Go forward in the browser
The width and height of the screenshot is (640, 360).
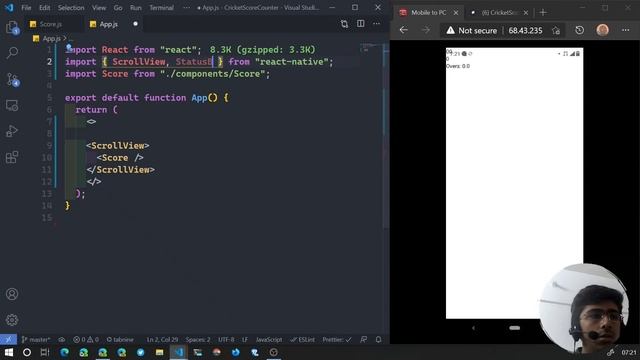(426, 30)
